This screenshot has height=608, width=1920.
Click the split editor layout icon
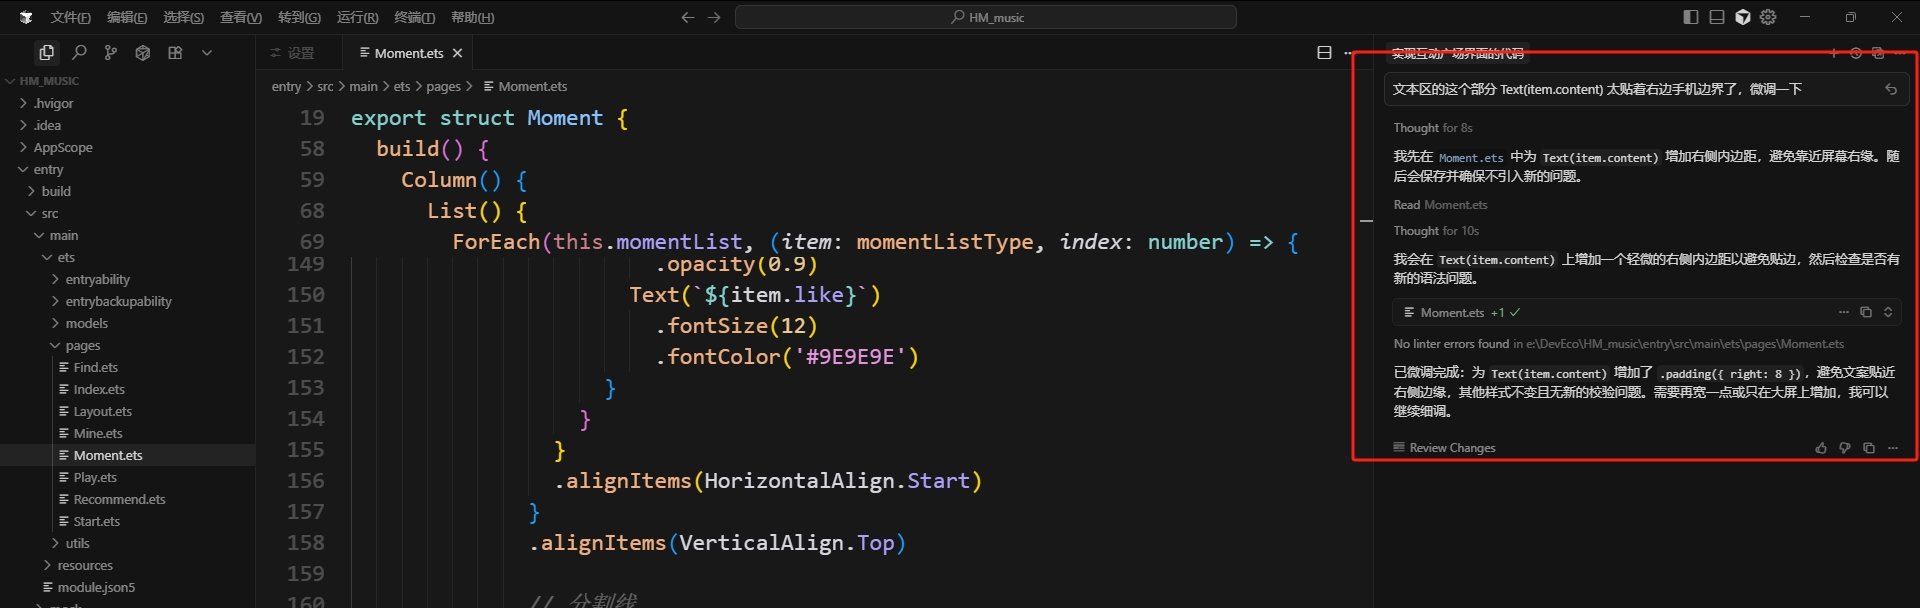[1324, 53]
